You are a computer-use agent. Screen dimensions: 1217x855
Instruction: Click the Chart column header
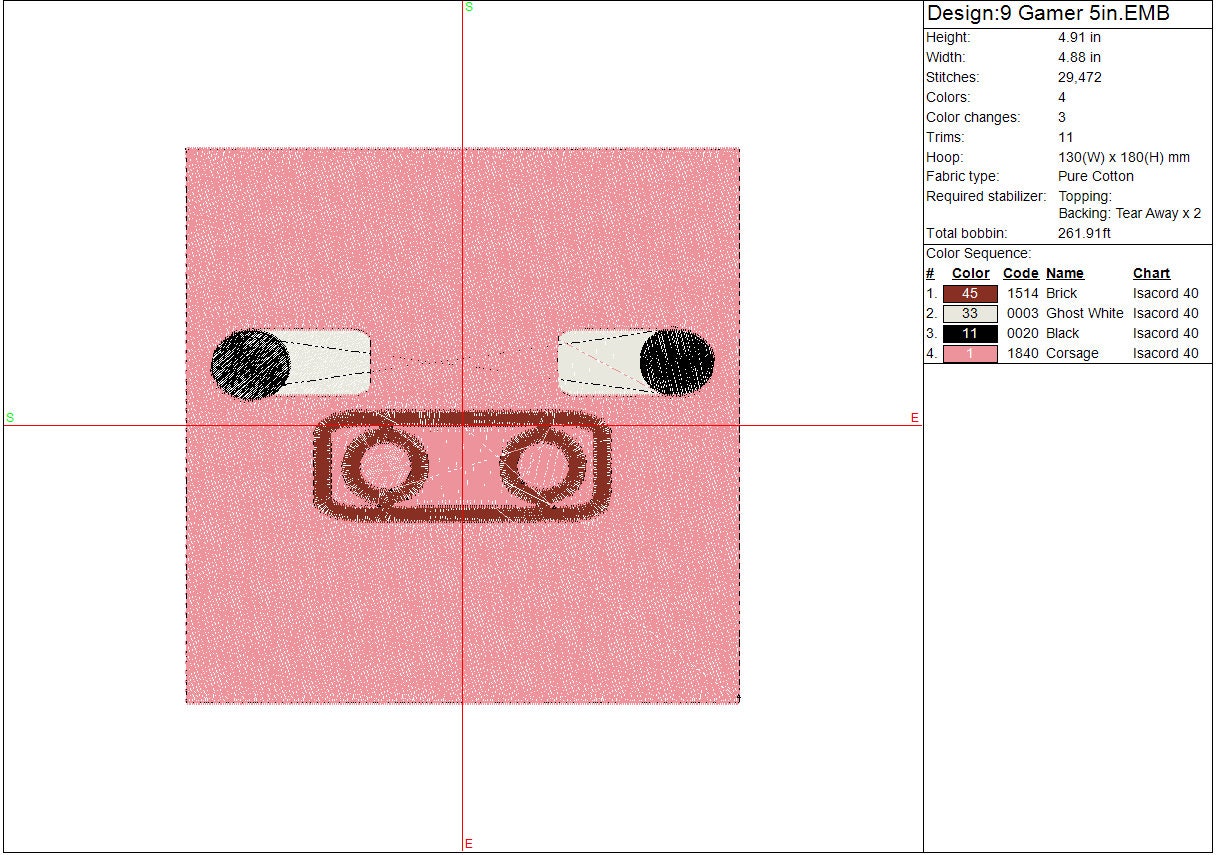(1151, 273)
